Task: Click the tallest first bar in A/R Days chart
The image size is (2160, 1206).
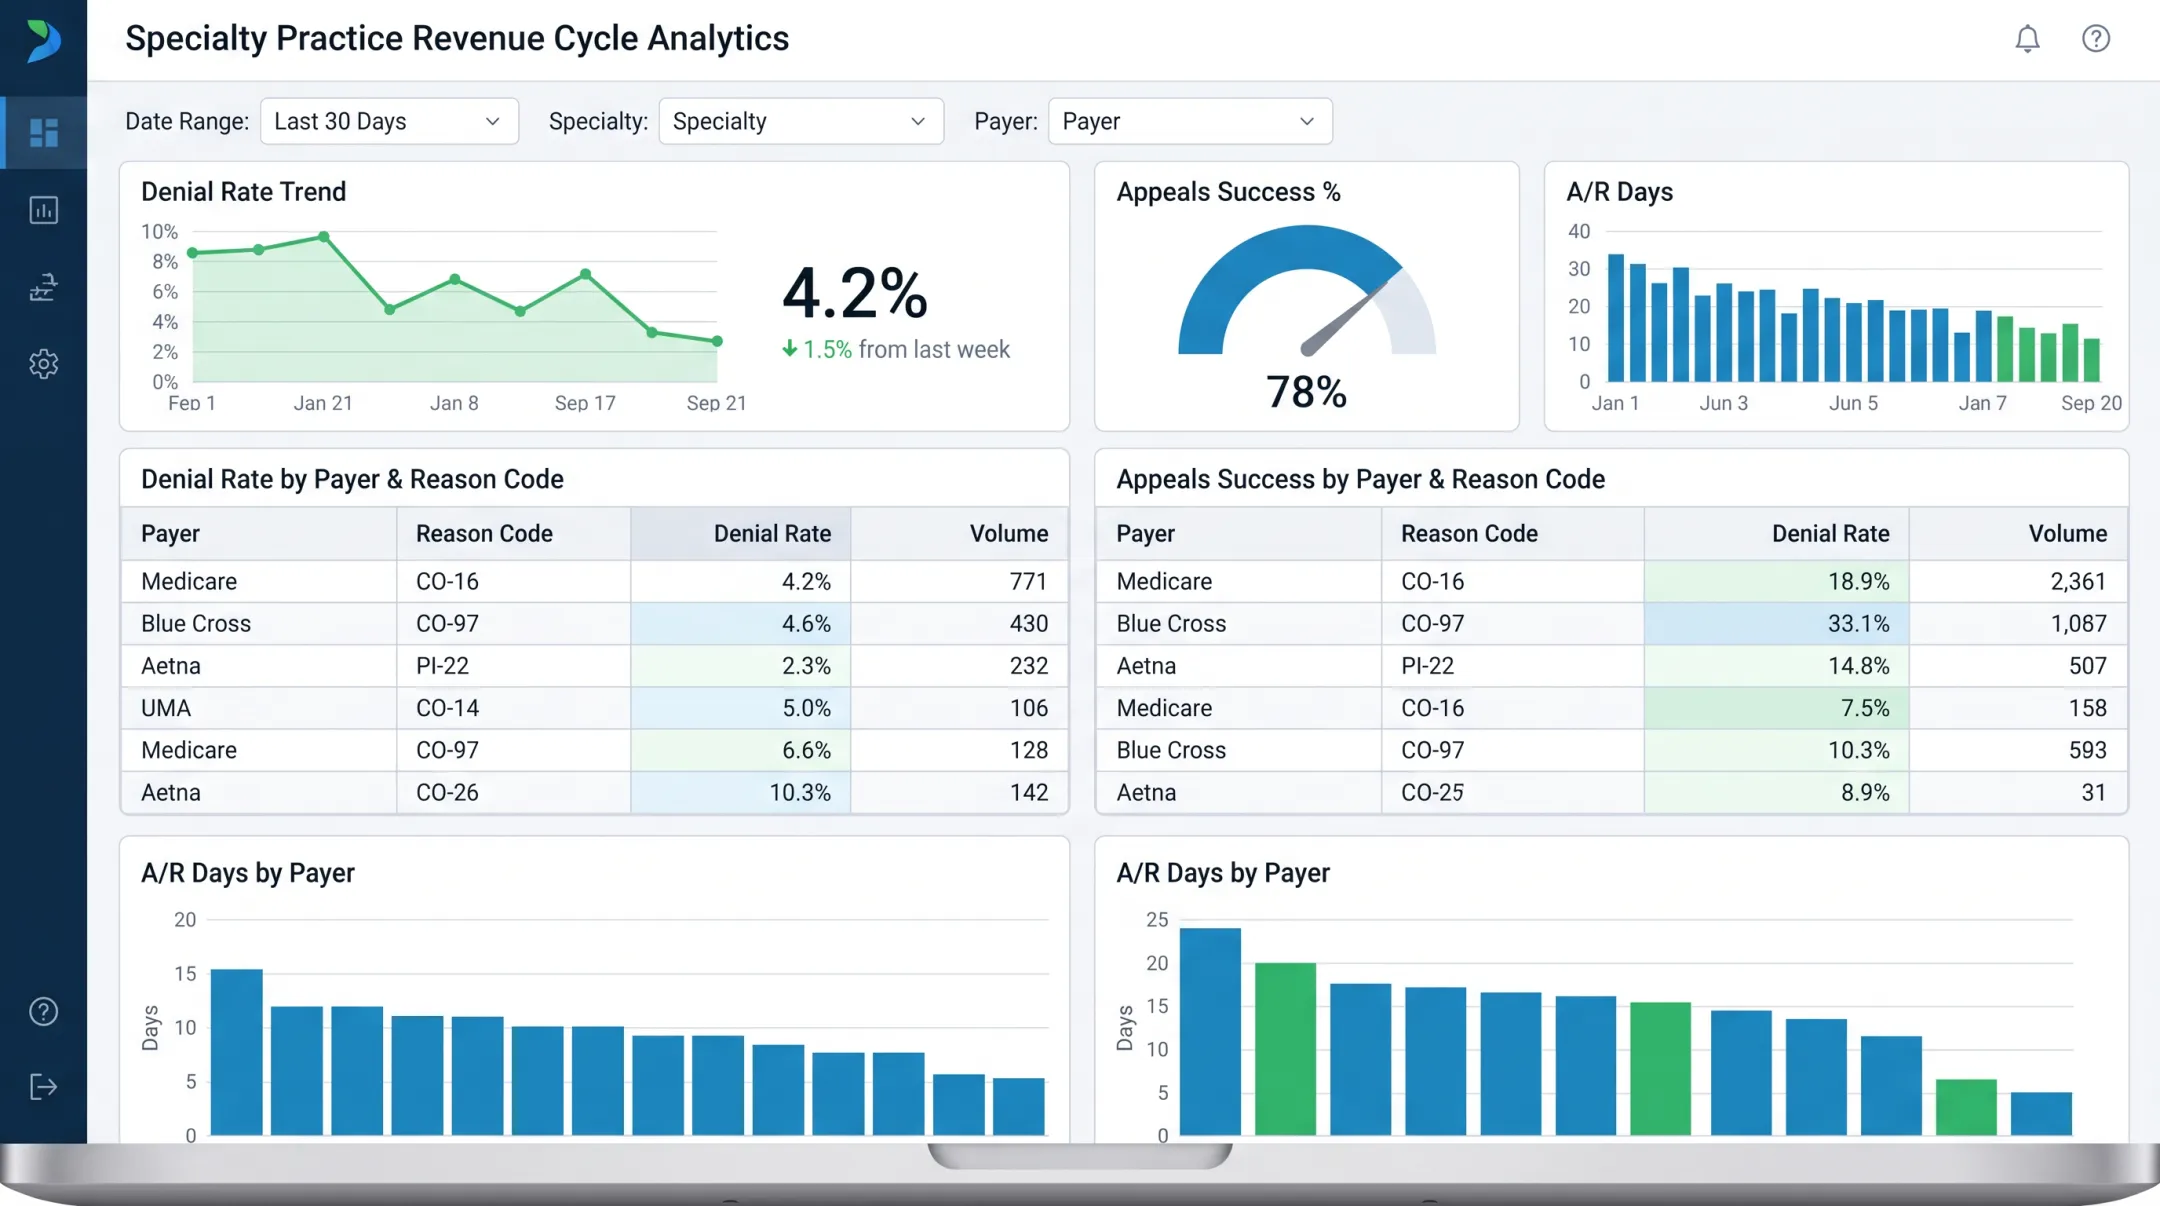Action: click(x=1615, y=318)
